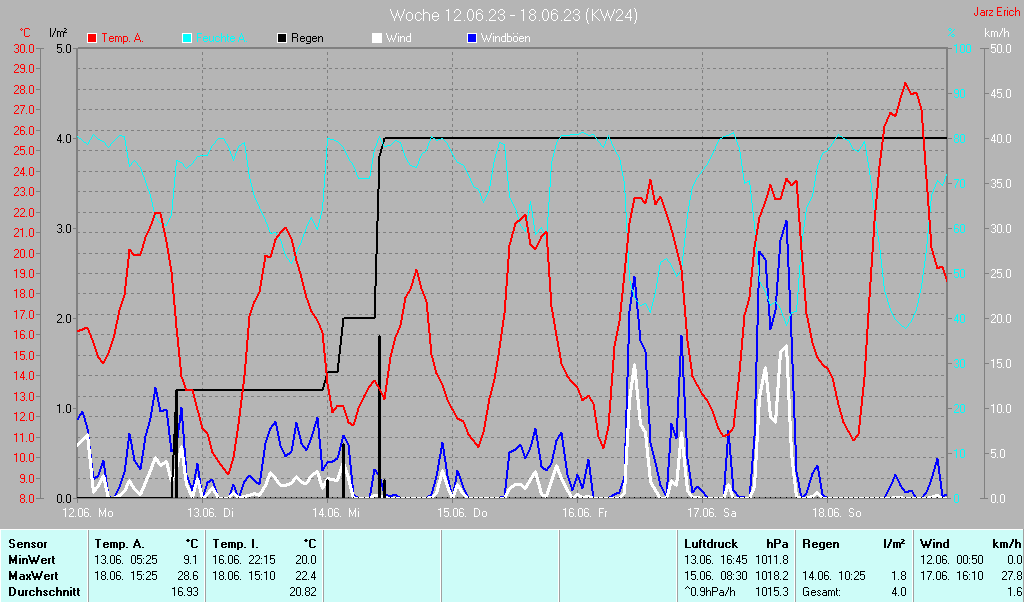The height and width of the screenshot is (602, 1024).
Task: Click the cyan '100' humidity axis value
Action: pyautogui.click(x=963, y=49)
